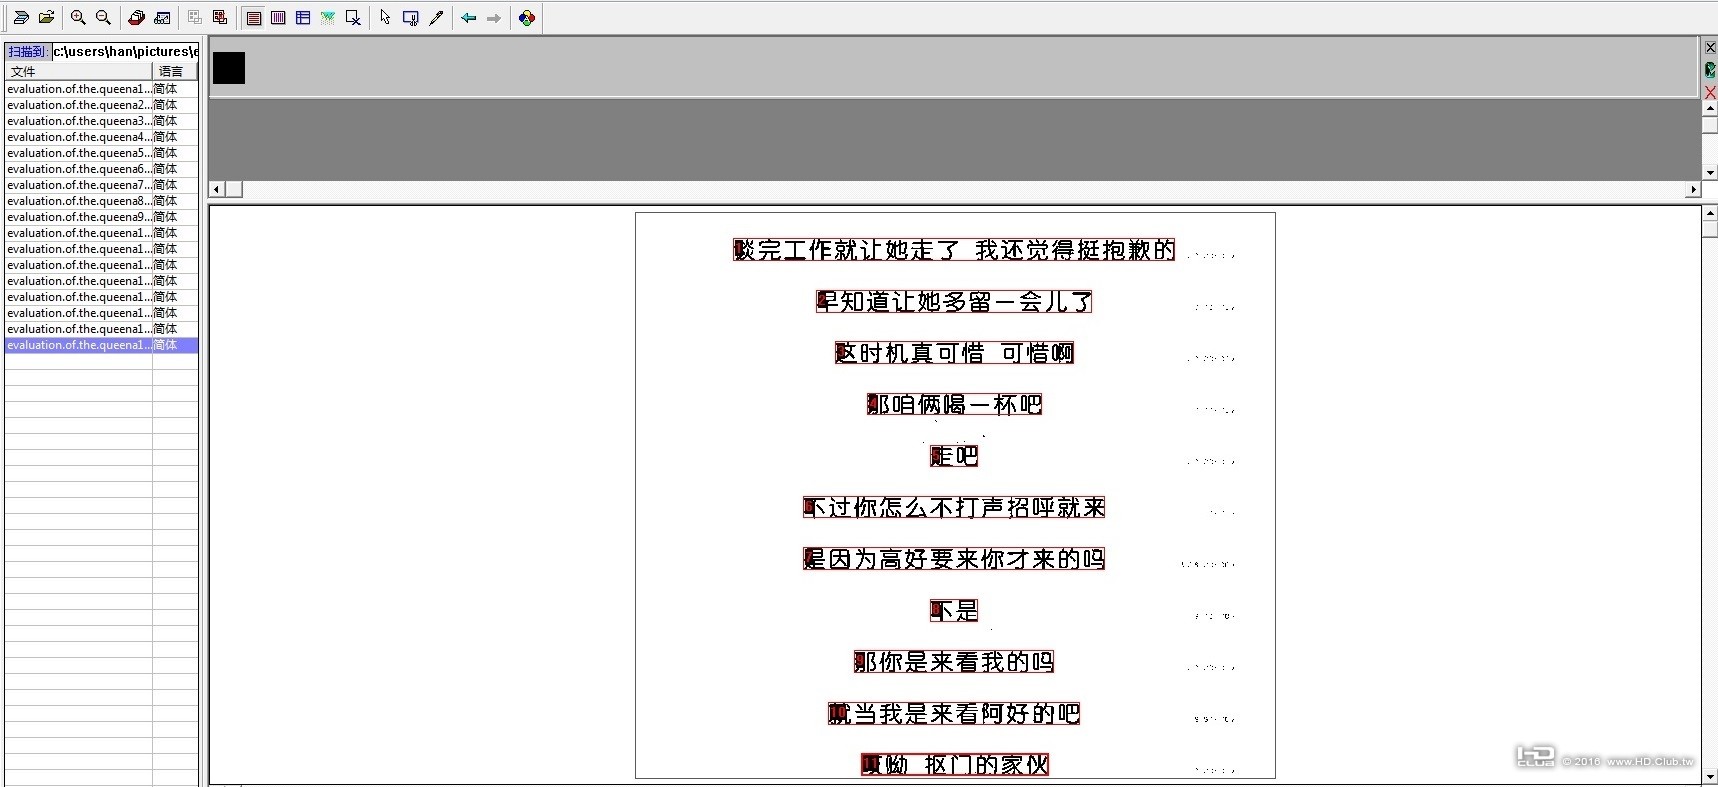
Task: Select the arrow pointer tool
Action: pyautogui.click(x=385, y=18)
